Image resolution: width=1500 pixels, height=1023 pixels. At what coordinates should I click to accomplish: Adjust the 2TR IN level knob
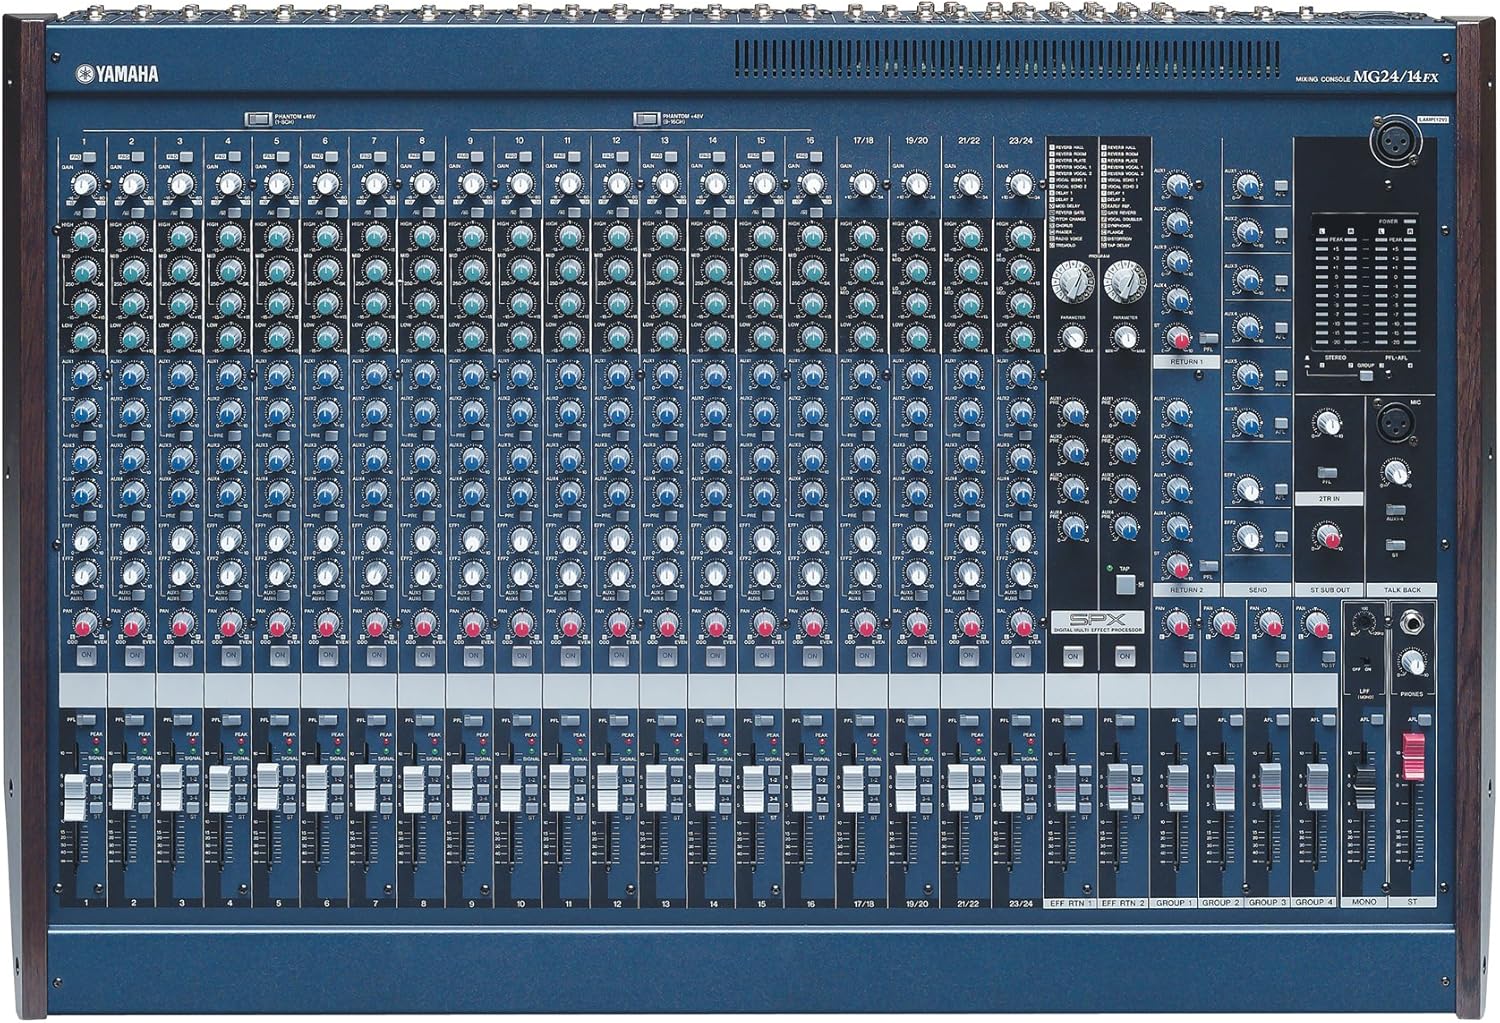click(x=1328, y=421)
